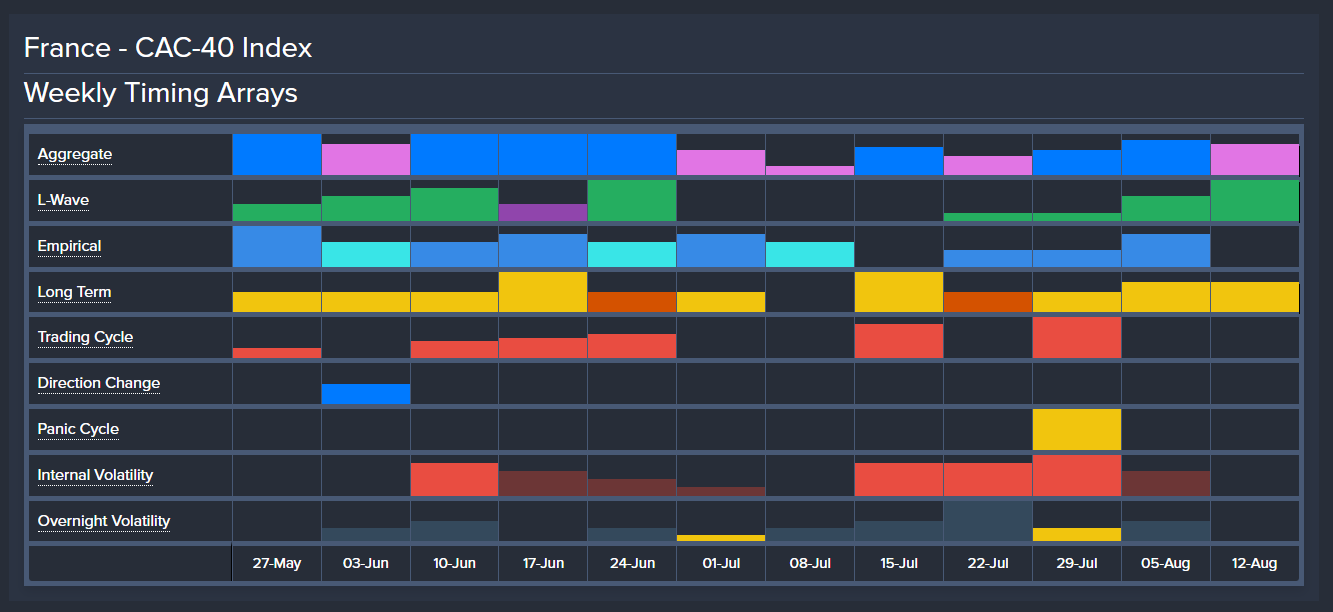Screen dimensions: 1333x612
Task: Click the 08-Jul date column label
Action: (x=810, y=563)
